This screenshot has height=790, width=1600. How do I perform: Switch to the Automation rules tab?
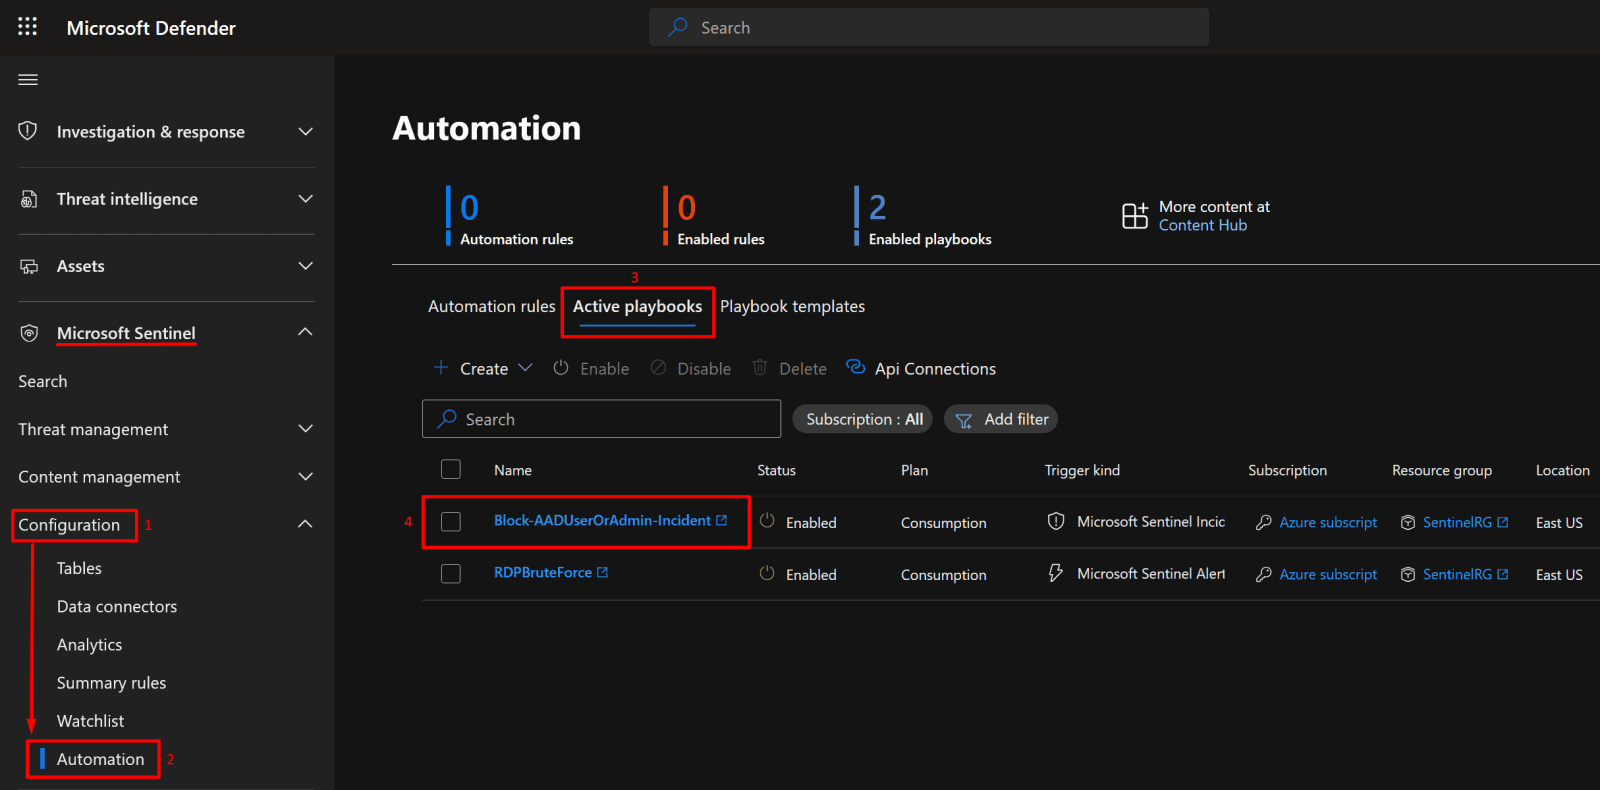[491, 307]
